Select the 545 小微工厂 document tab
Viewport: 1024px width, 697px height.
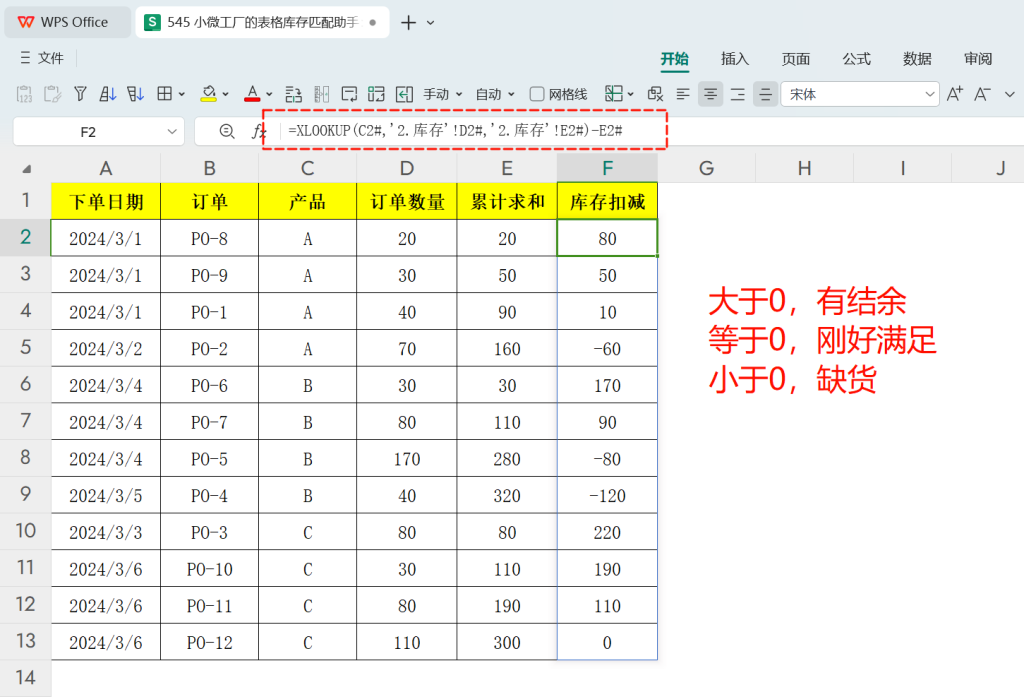coord(262,22)
